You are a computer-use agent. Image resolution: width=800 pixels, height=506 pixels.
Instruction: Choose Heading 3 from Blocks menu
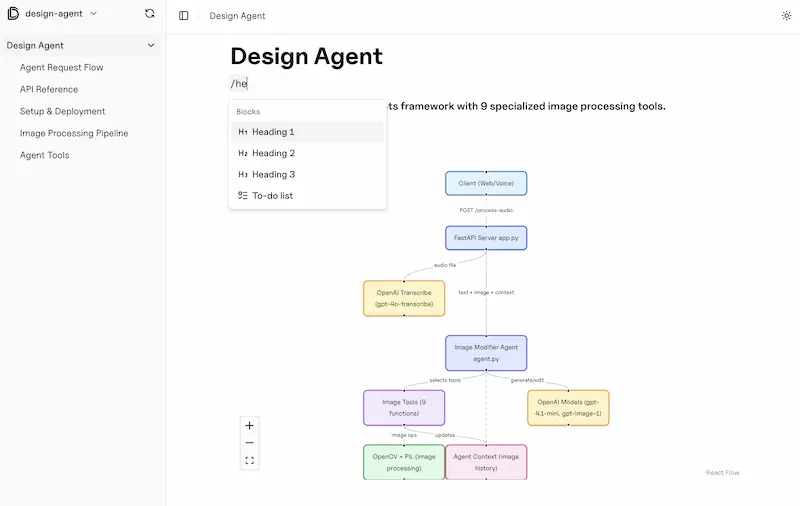(307, 174)
